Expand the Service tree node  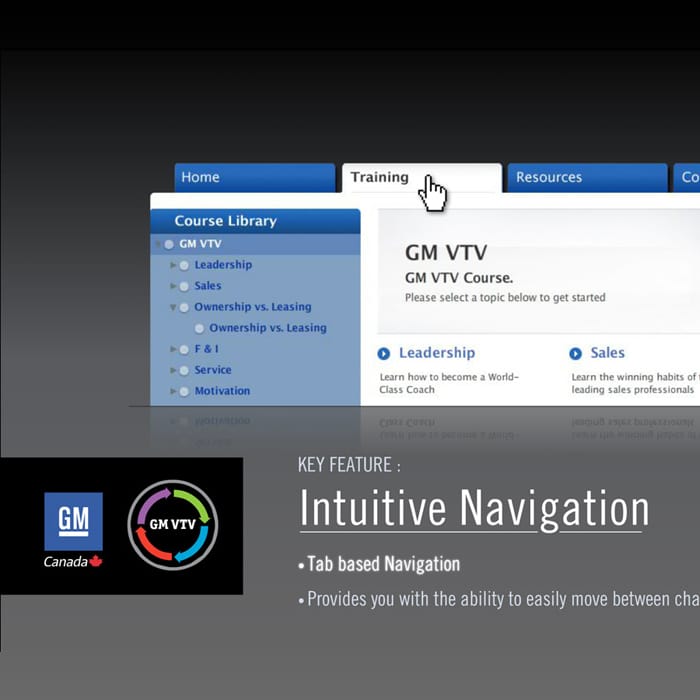pos(173,370)
